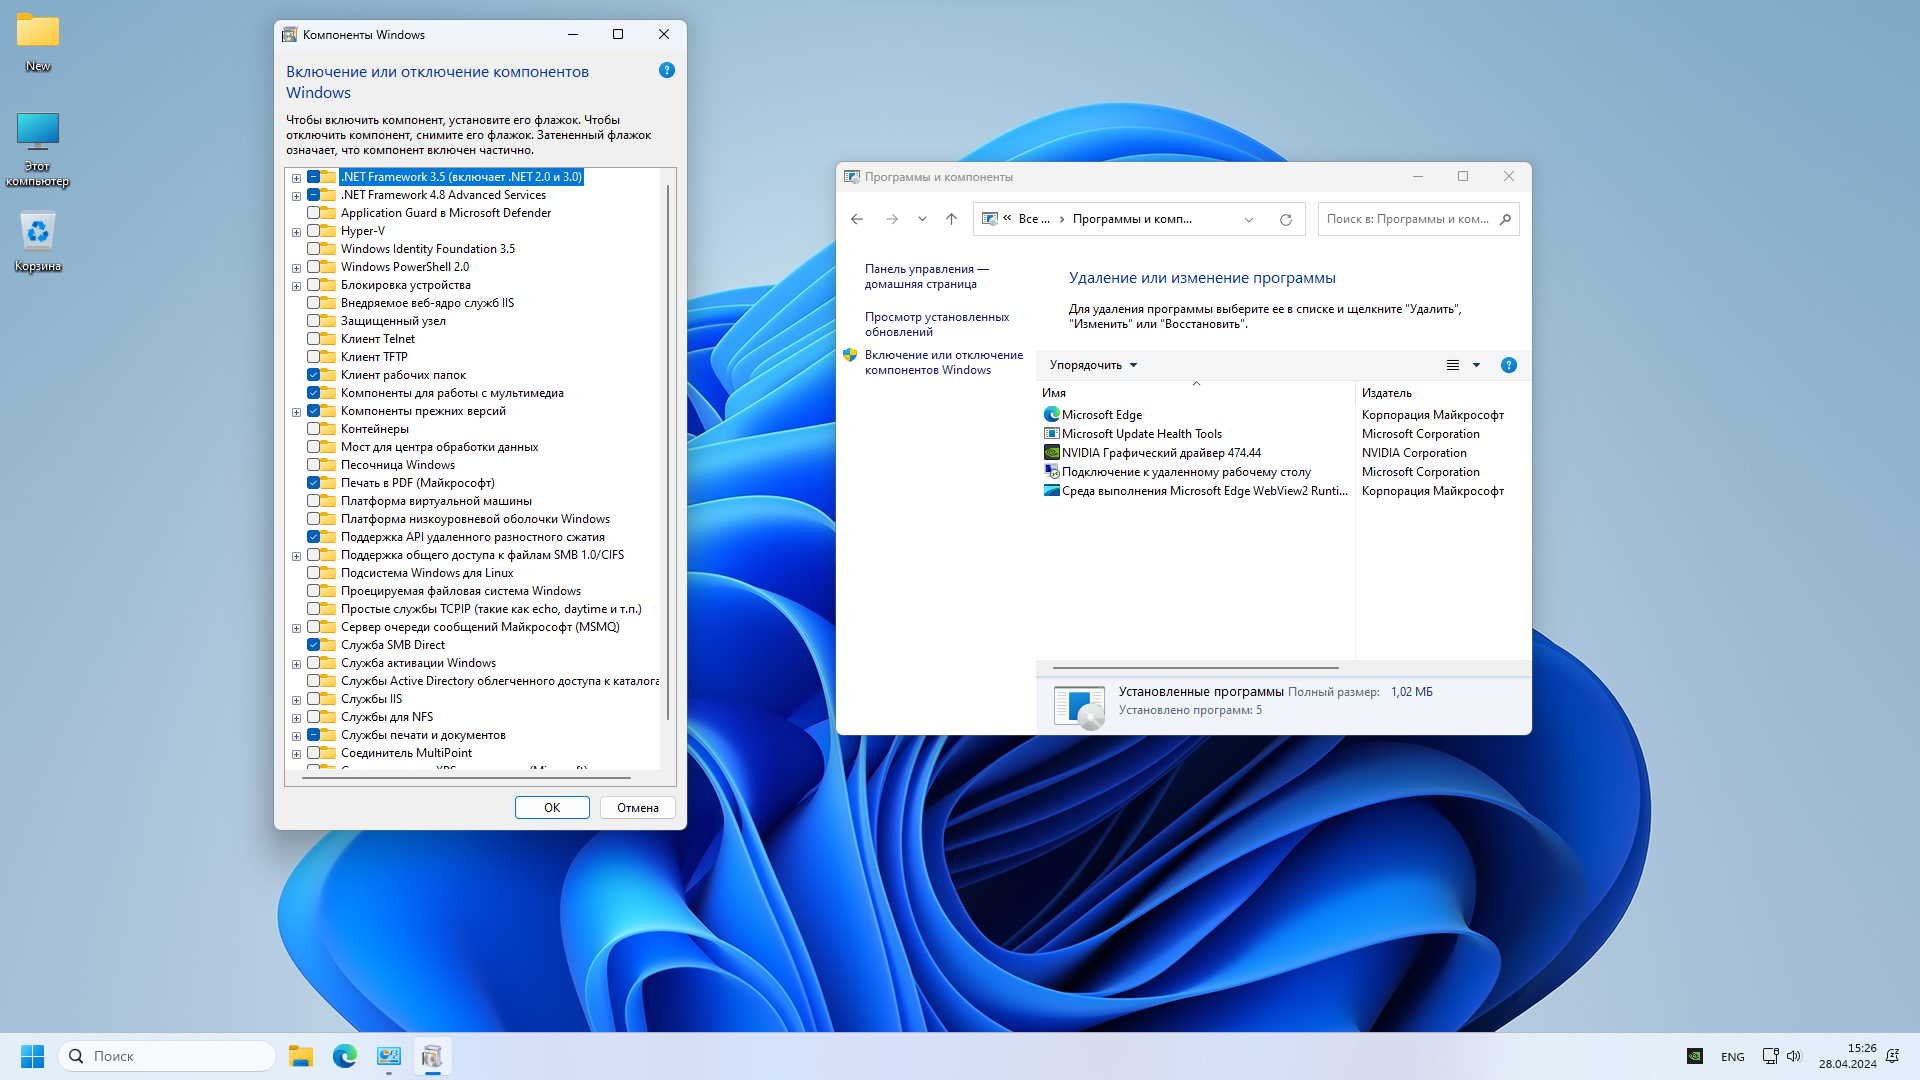Open File Explorer from the taskbar
The width and height of the screenshot is (1920, 1080).
[301, 1056]
